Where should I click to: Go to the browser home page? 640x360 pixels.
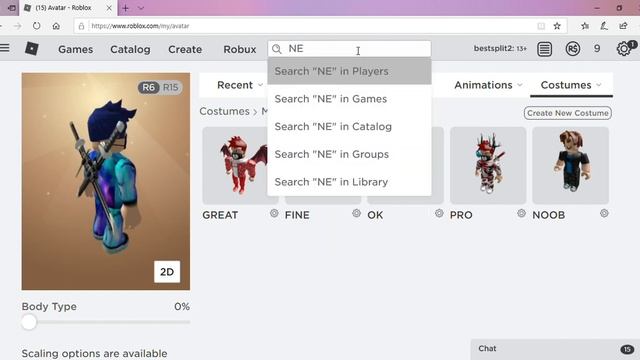pos(56,26)
